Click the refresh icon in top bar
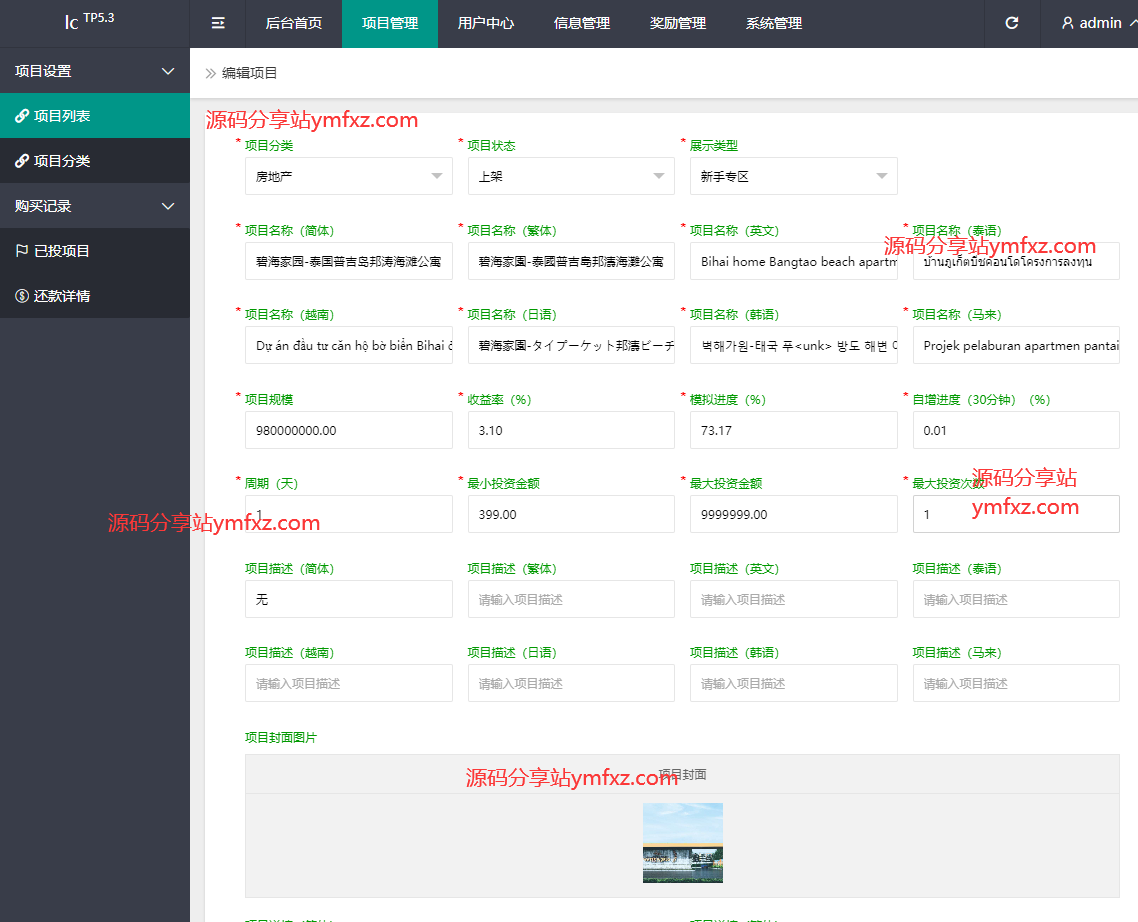Image resolution: width=1138 pixels, height=922 pixels. pos(1012,23)
